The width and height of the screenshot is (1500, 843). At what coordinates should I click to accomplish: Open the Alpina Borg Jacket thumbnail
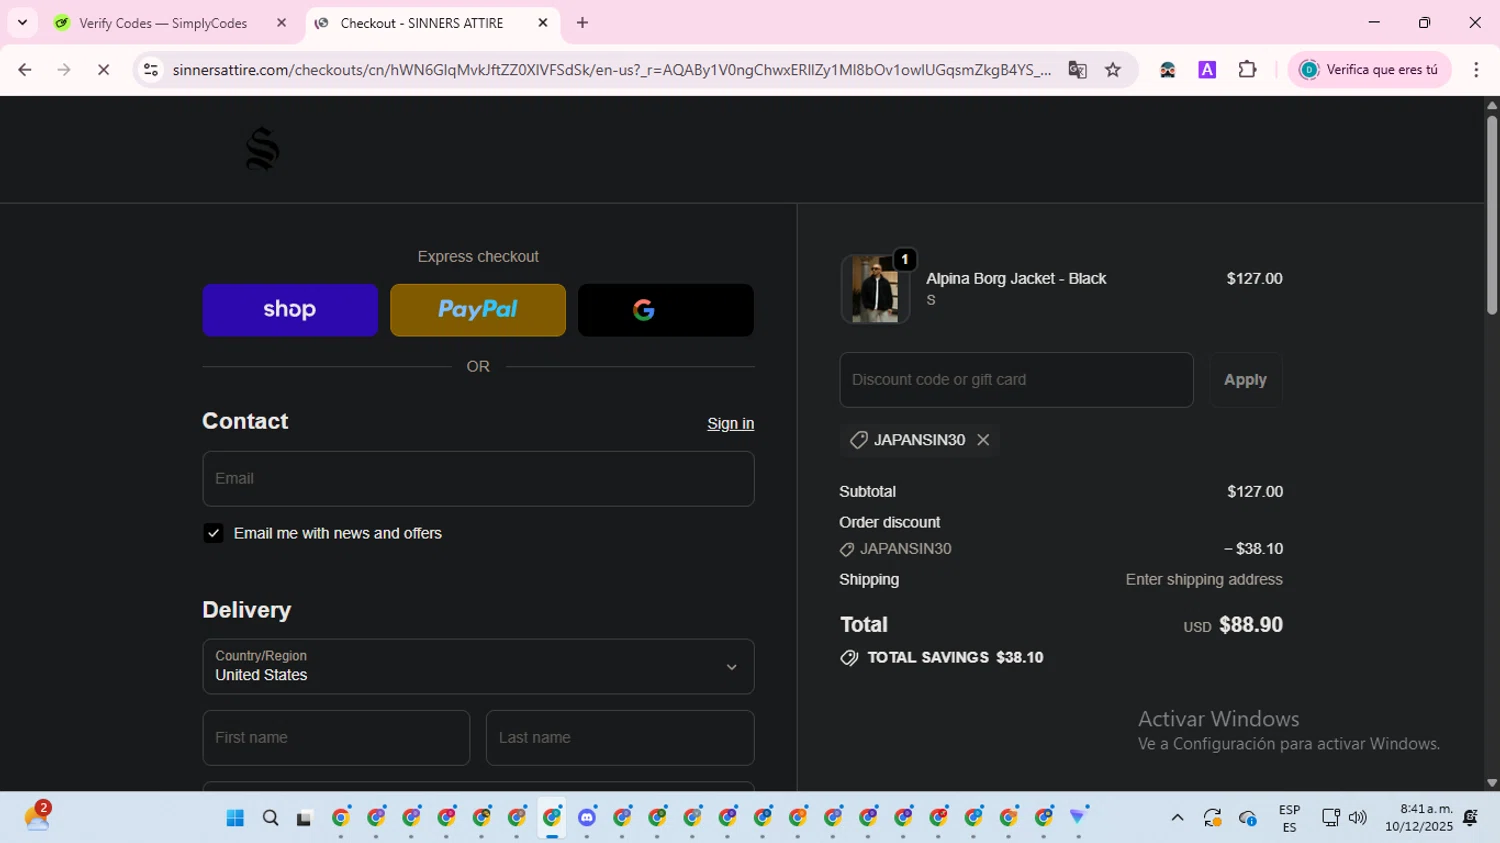pos(875,289)
